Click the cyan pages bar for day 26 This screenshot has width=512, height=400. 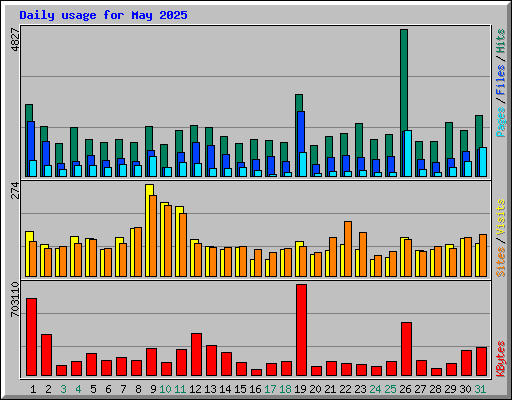click(408, 153)
